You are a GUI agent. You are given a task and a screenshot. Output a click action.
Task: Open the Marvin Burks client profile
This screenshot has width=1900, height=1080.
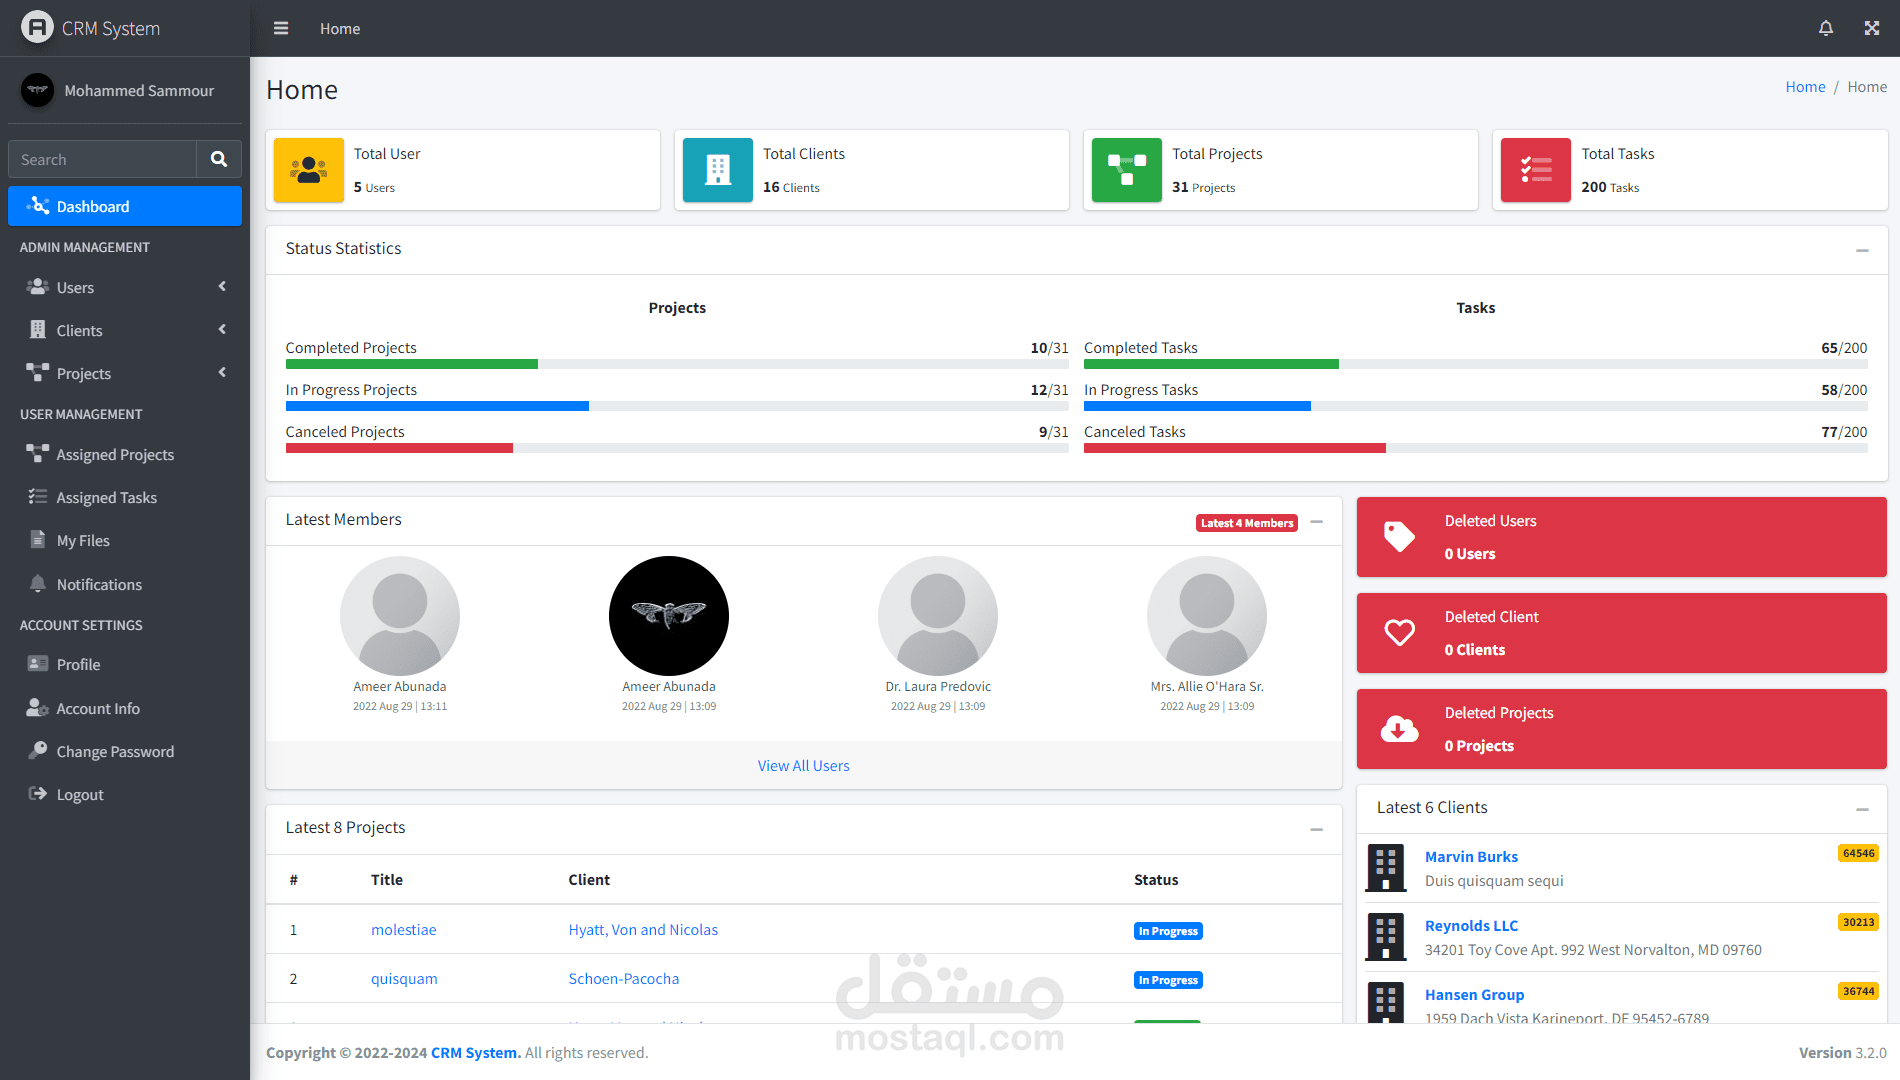click(1471, 856)
